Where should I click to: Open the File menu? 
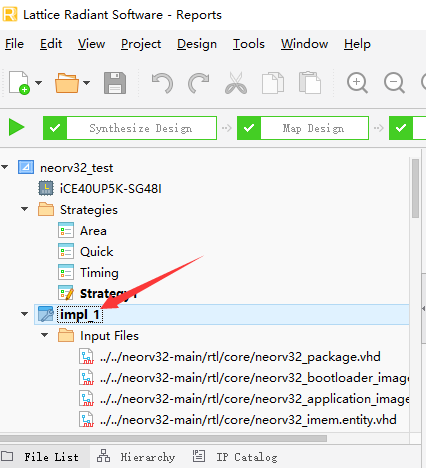tap(14, 44)
